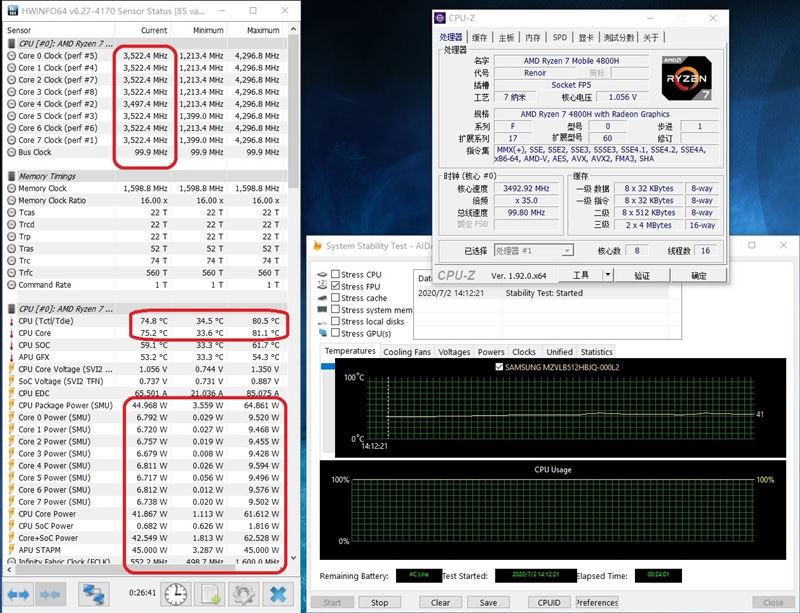Viewport: 800px width, 613px height.
Task: Click the HWiNFO clock reset timer icon
Action: point(176,594)
